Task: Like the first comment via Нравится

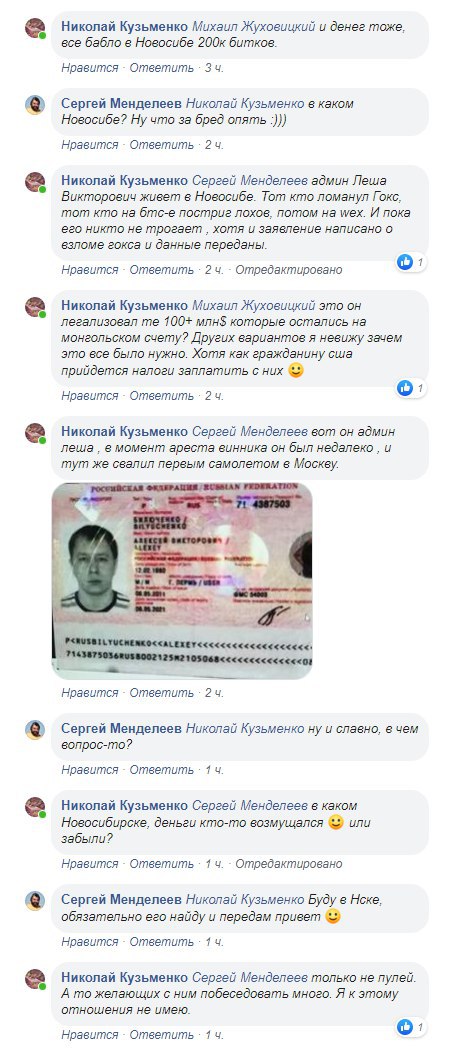Action: (x=90, y=68)
